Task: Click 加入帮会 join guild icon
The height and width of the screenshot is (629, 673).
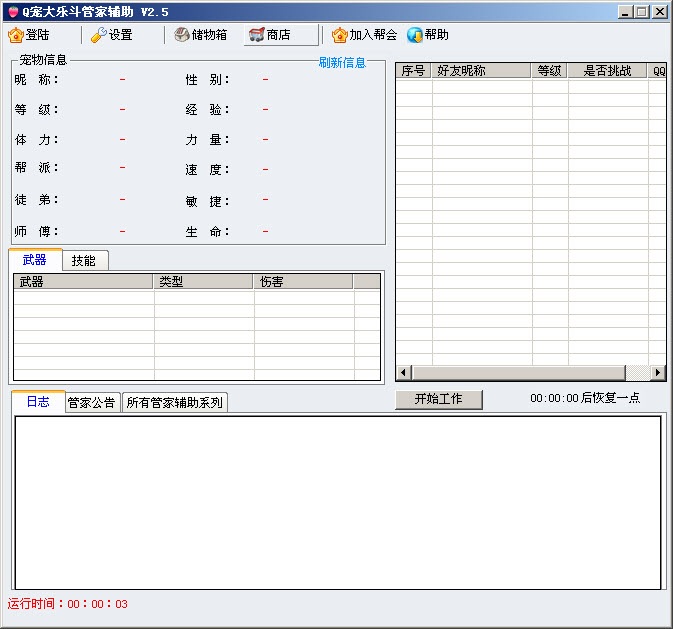Action: tap(340, 35)
